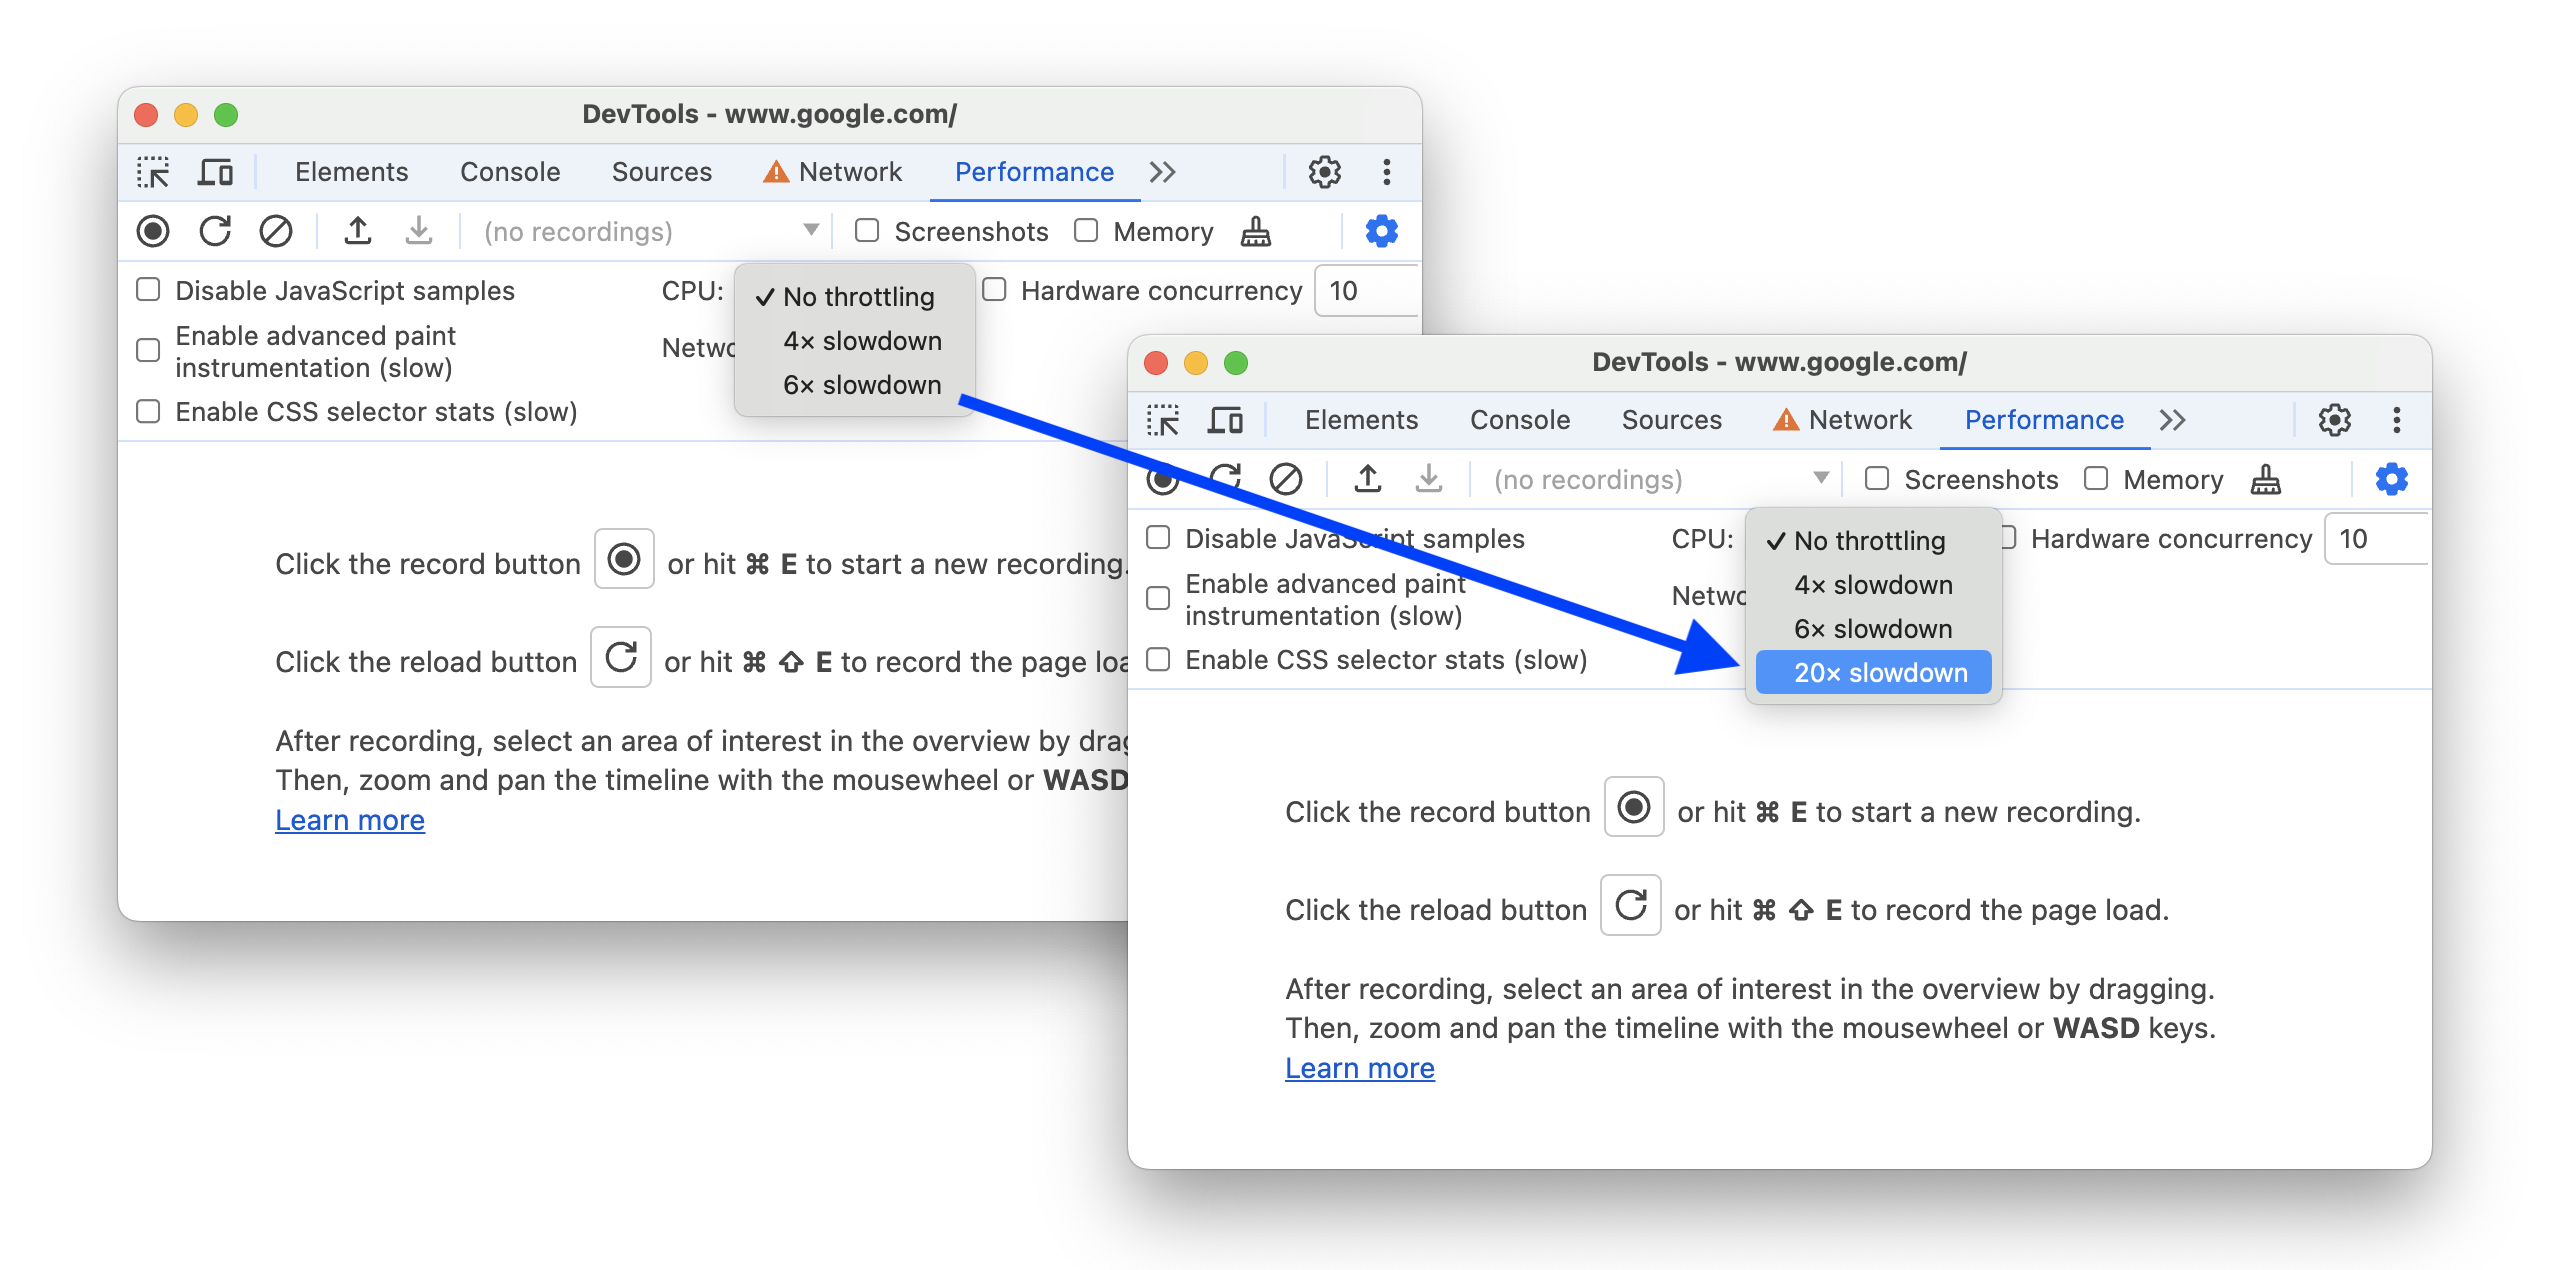
Task: Toggle the Memory checkbox in toolbar
Action: pyautogui.click(x=2095, y=479)
